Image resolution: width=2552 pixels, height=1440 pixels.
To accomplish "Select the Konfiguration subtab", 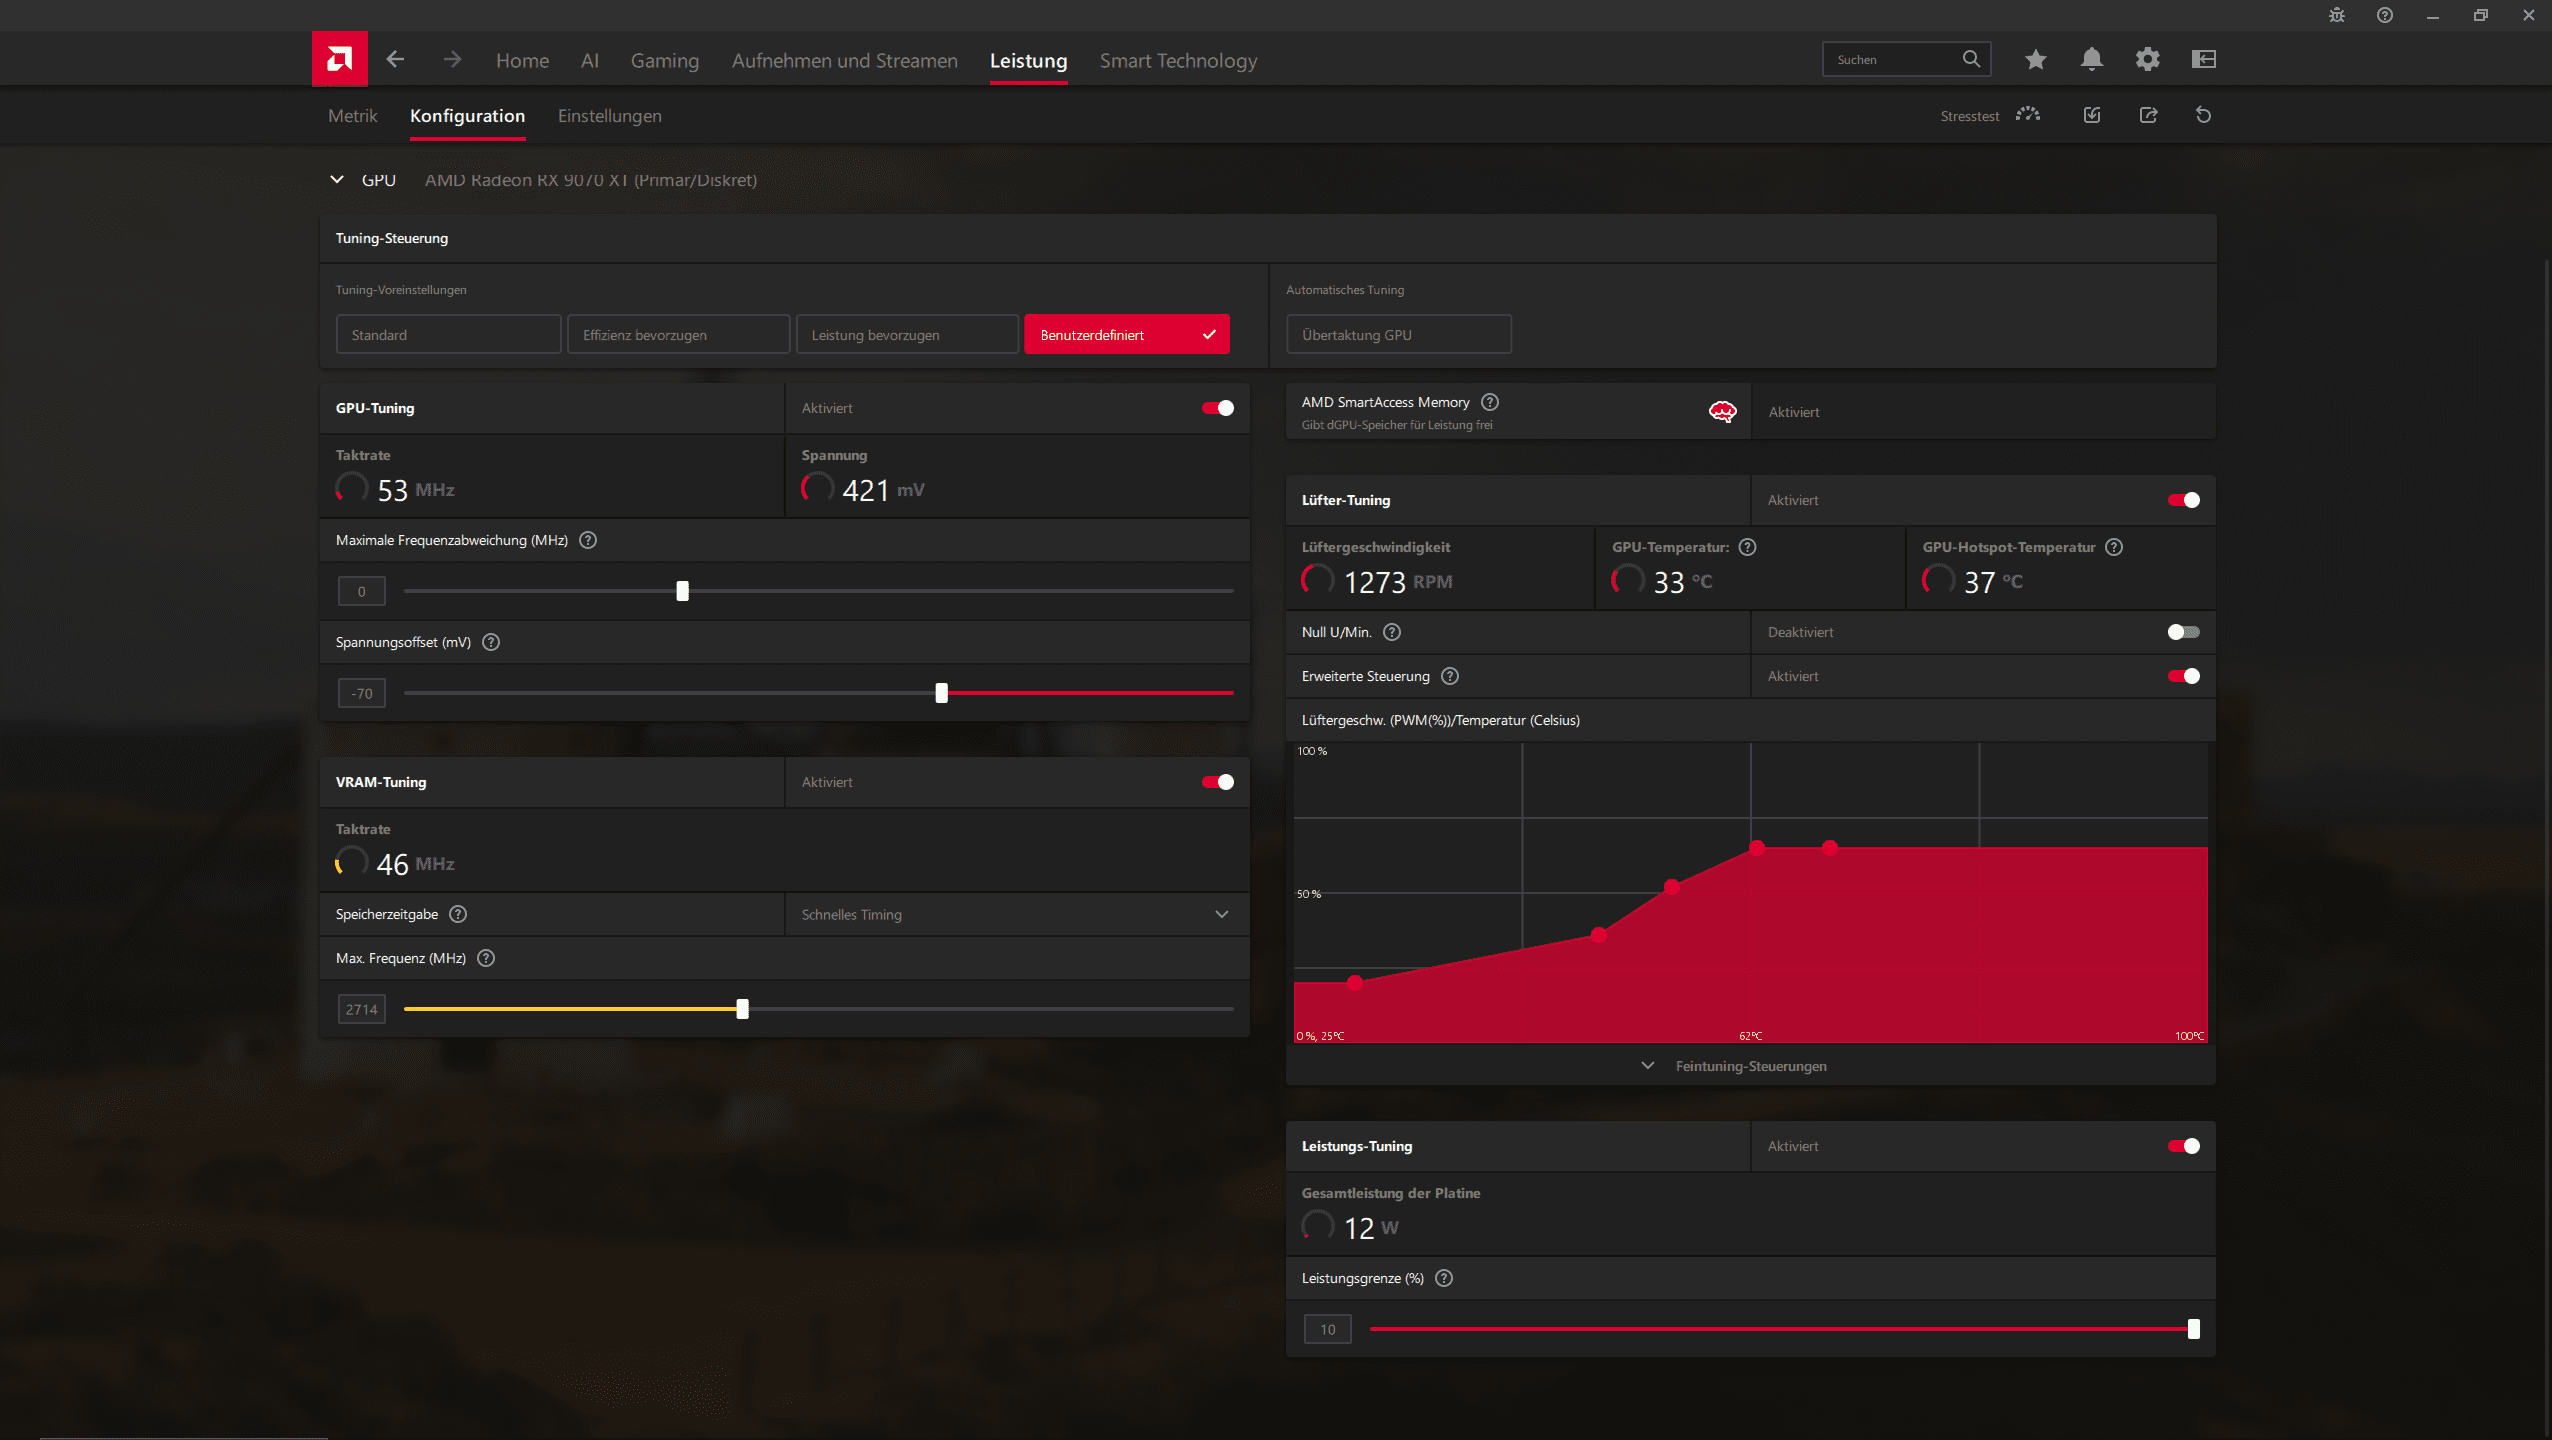I will pos(467,116).
